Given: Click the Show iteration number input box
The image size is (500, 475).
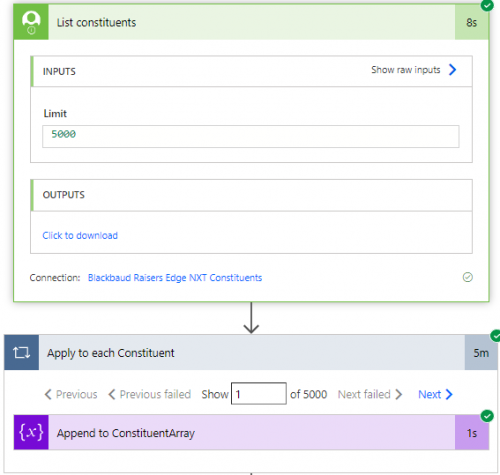Looking at the screenshot, I should [x=259, y=394].
